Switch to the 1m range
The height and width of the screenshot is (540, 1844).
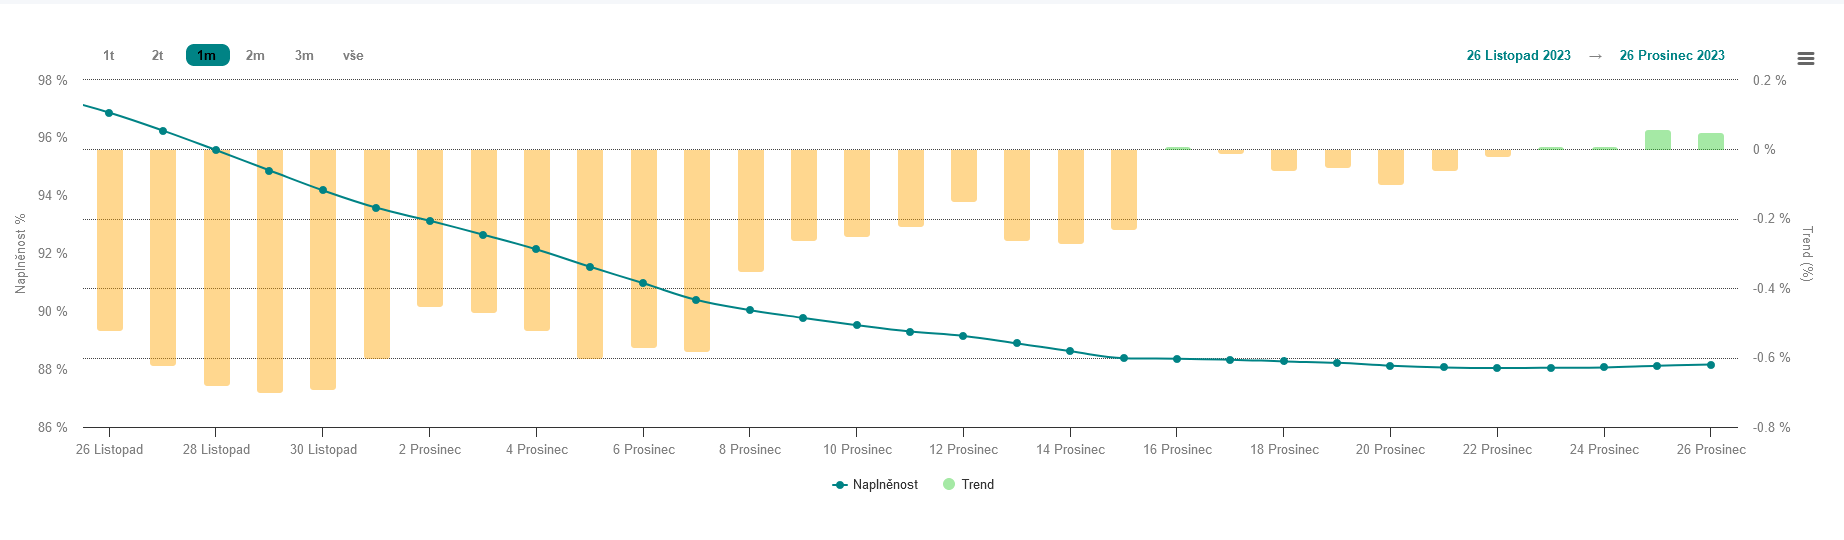[x=207, y=56]
